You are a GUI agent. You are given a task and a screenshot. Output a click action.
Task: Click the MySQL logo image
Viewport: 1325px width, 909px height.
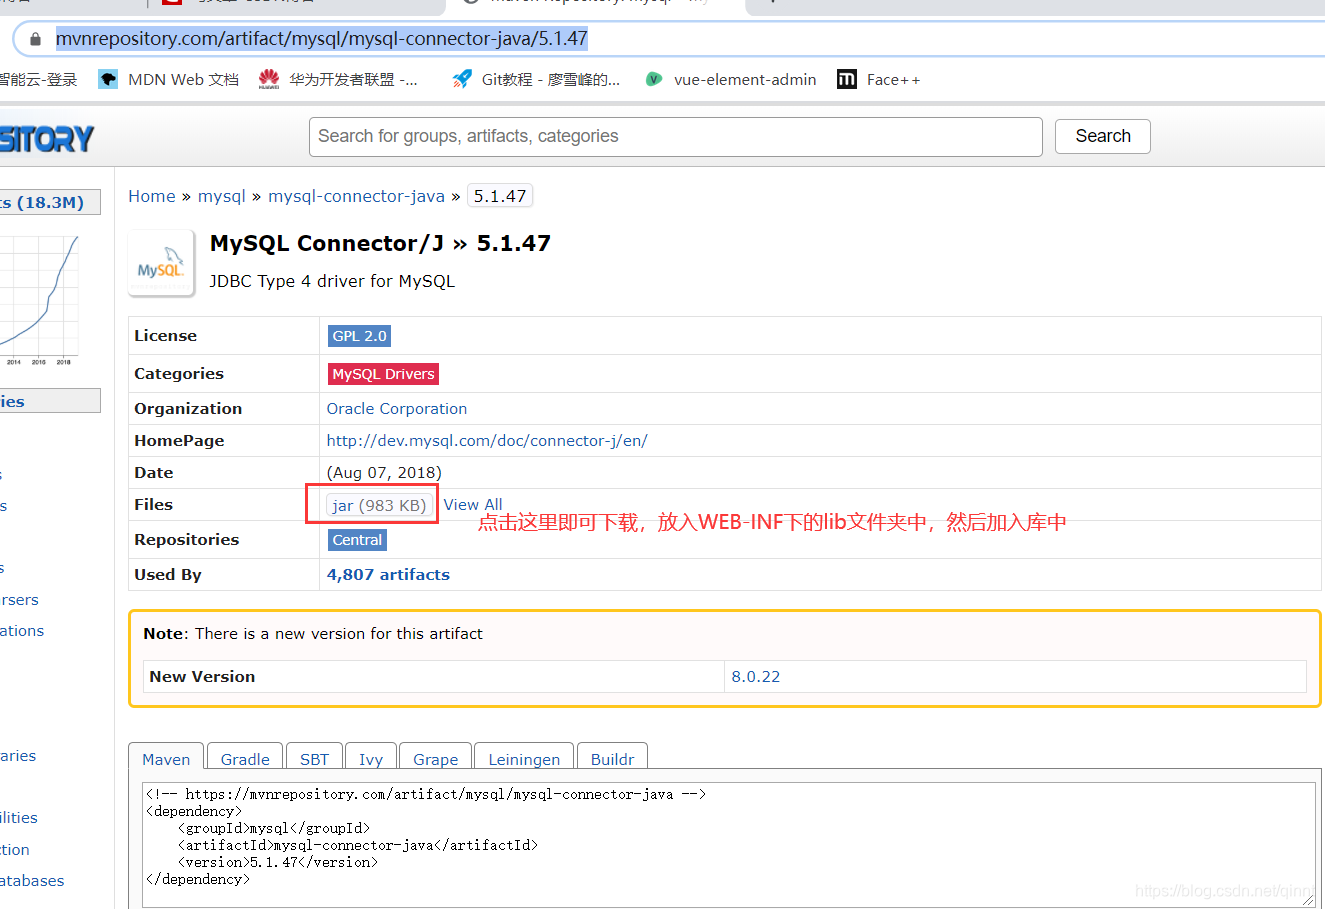coord(160,262)
